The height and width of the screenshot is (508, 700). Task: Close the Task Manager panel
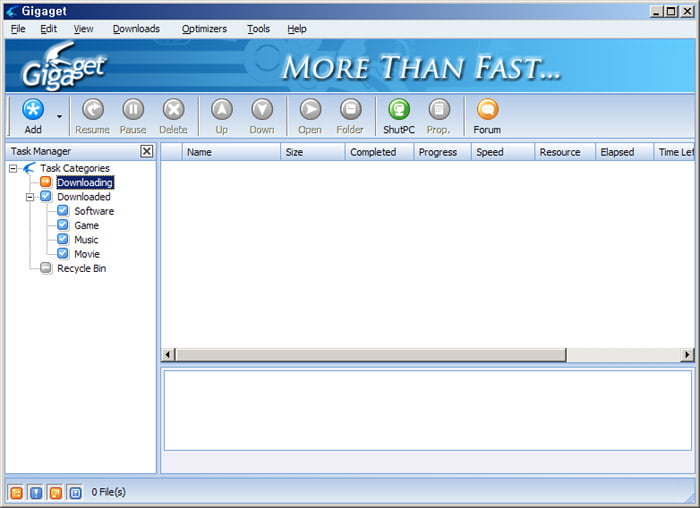[x=147, y=151]
